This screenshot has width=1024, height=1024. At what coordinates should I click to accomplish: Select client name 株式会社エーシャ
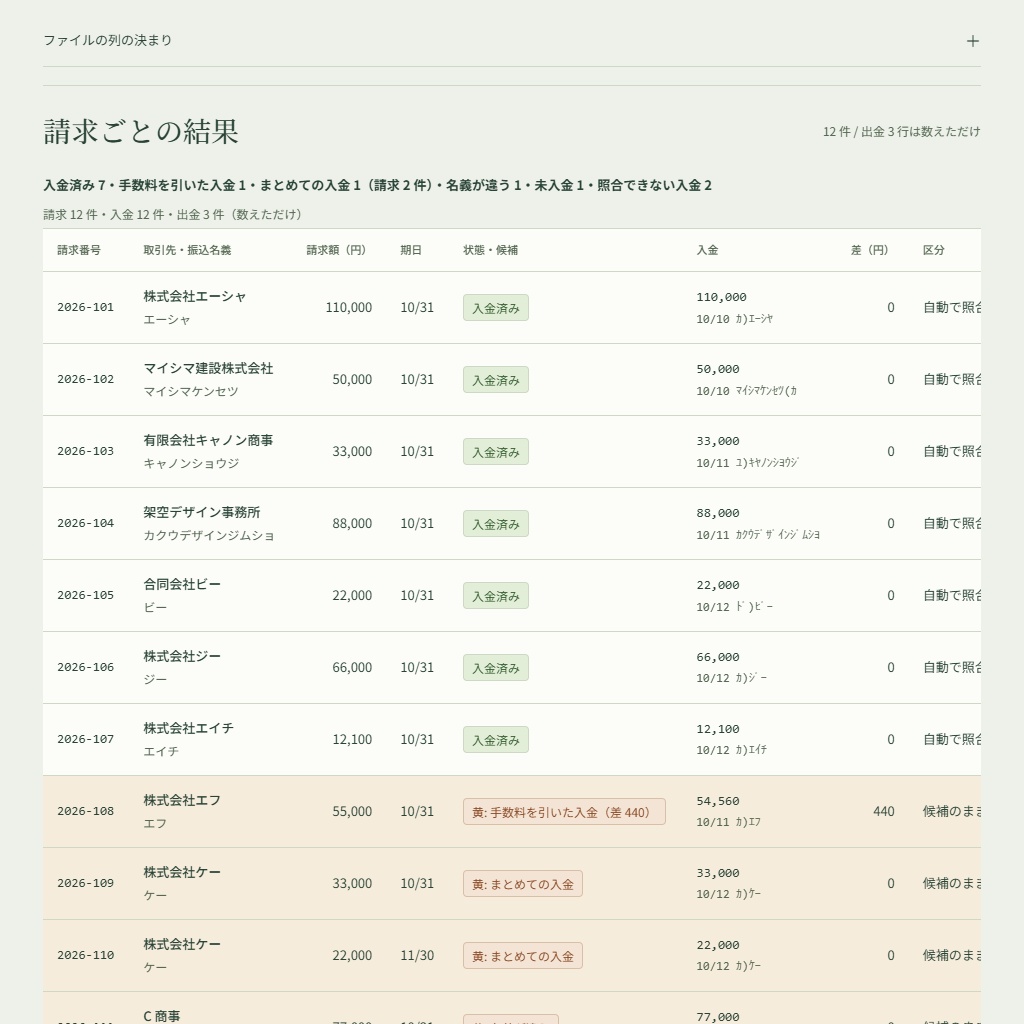point(195,296)
